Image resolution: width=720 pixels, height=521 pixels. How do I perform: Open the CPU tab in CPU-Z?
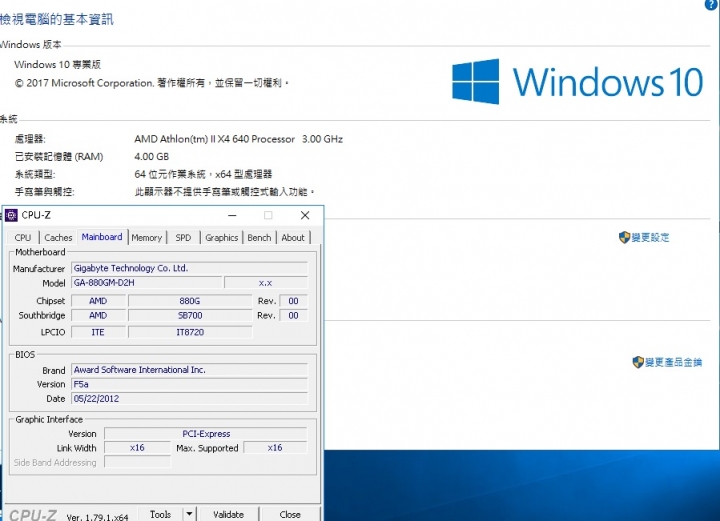pos(22,238)
